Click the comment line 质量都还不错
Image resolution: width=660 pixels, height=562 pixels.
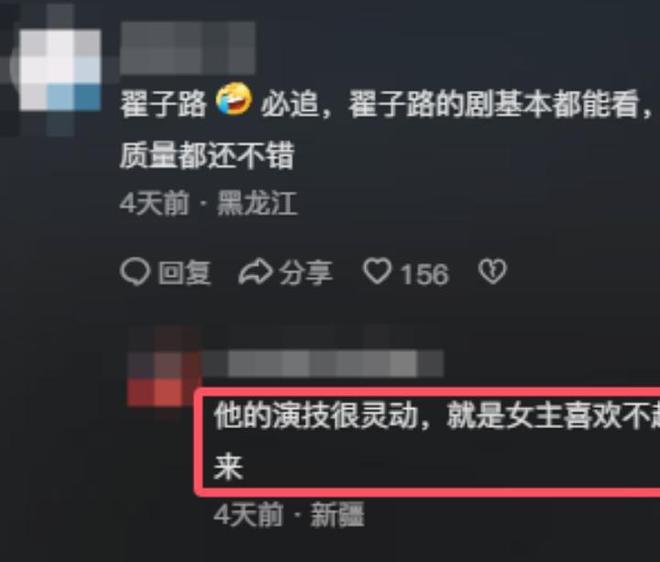tap(207, 156)
